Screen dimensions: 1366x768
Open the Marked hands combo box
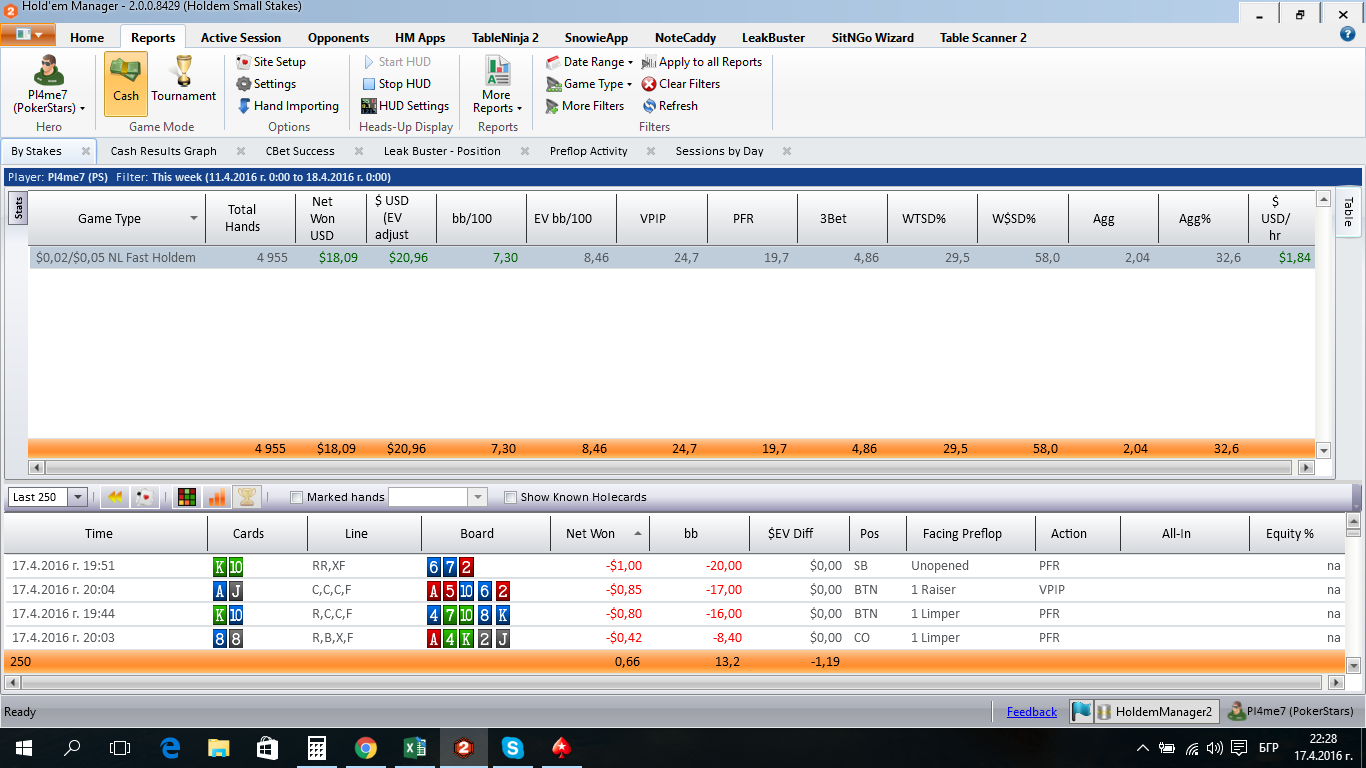[x=437, y=497]
